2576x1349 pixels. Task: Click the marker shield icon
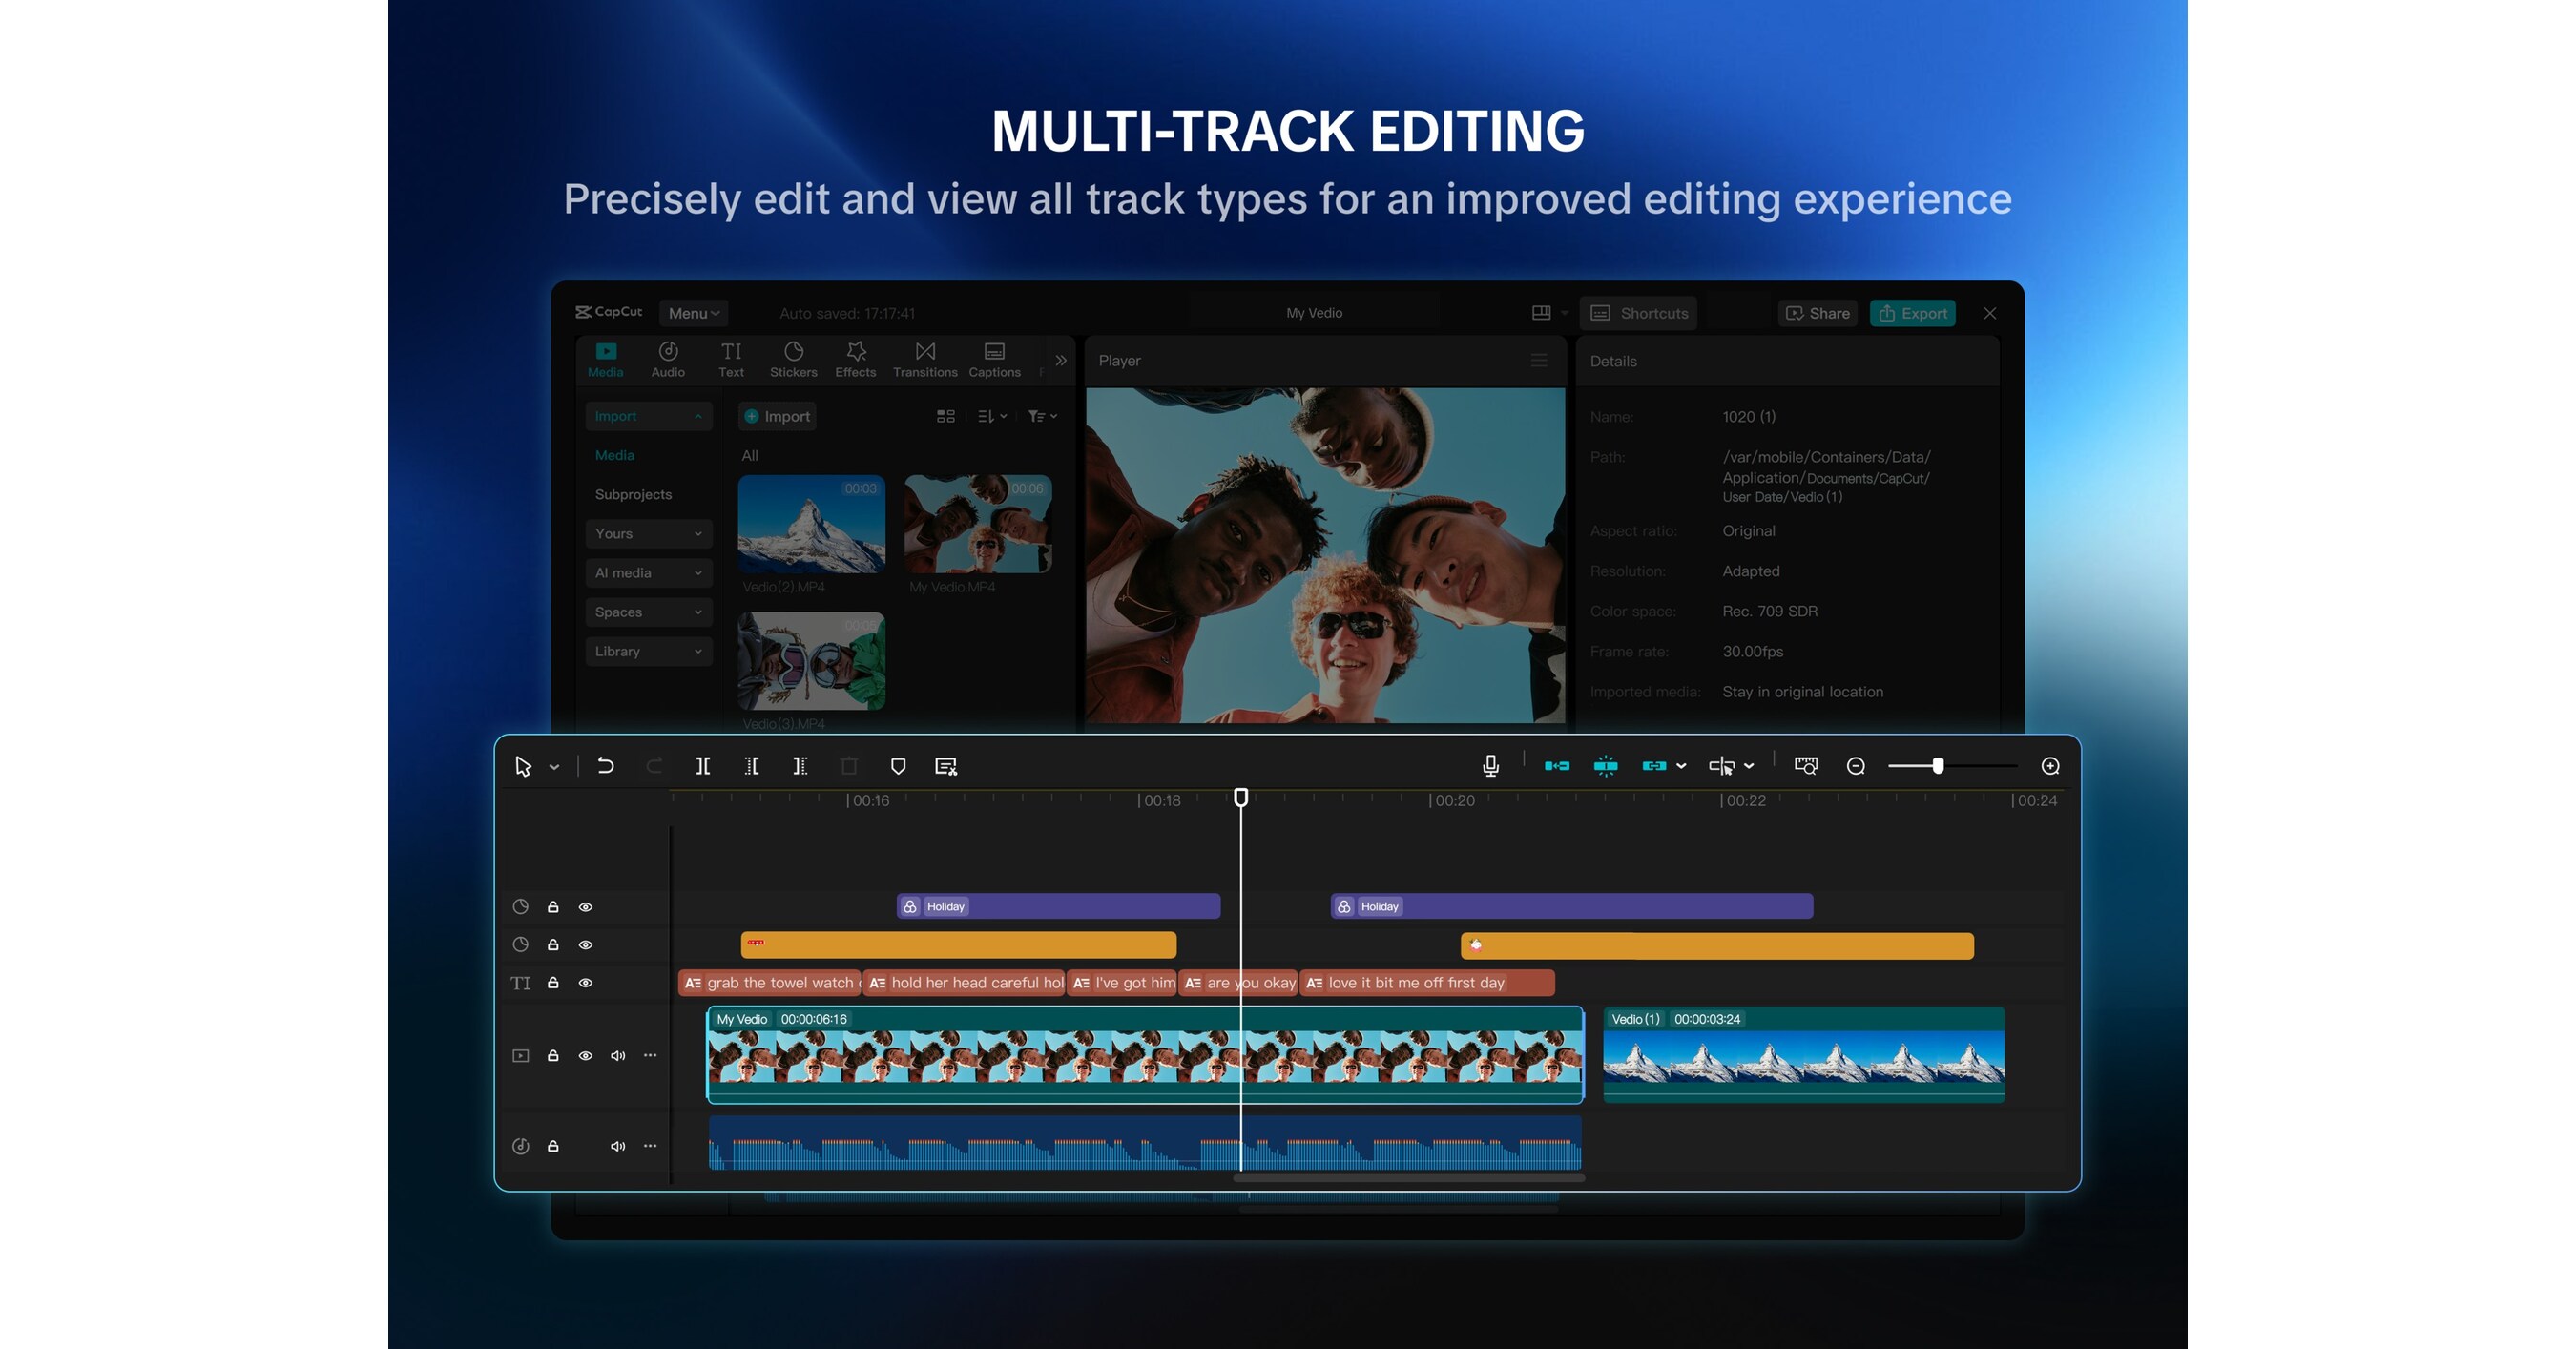[898, 766]
